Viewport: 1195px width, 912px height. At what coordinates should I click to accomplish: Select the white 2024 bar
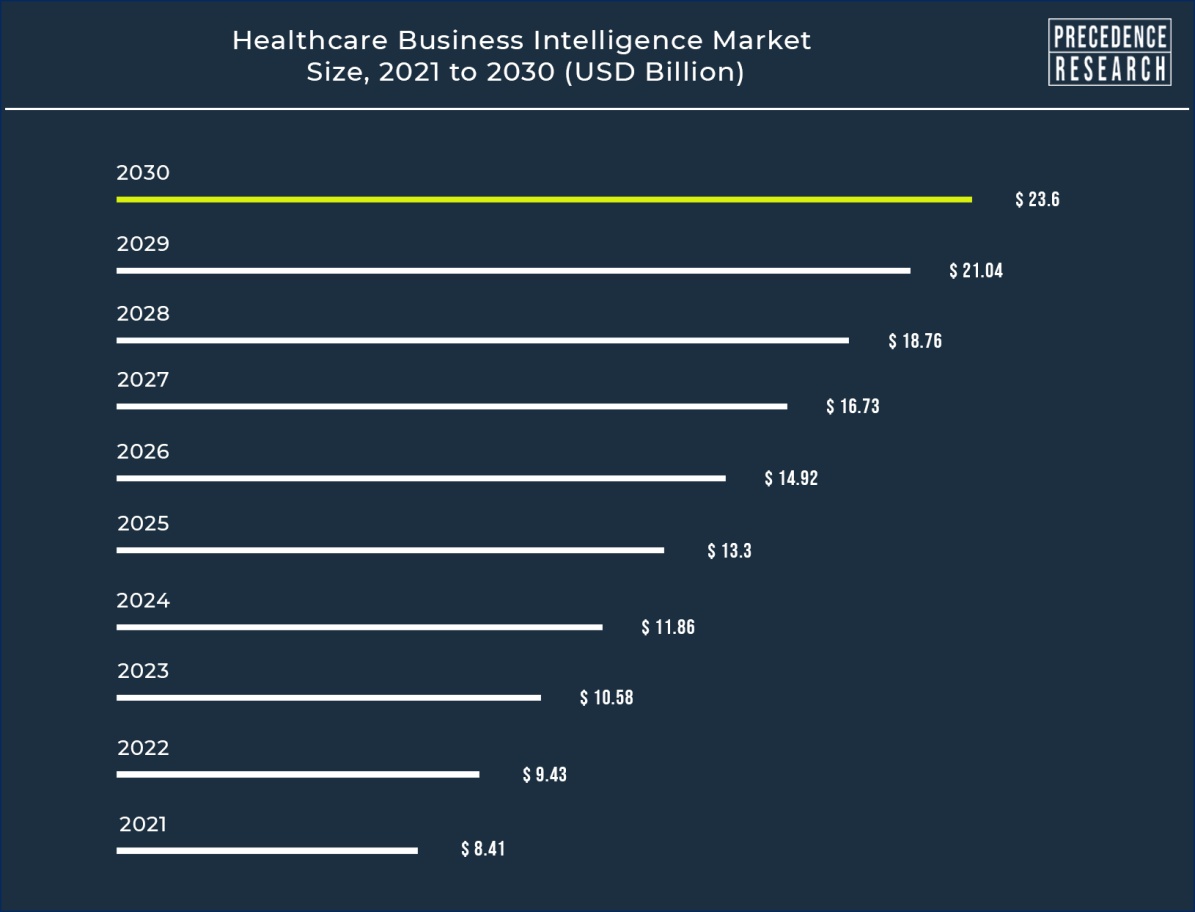[359, 627]
